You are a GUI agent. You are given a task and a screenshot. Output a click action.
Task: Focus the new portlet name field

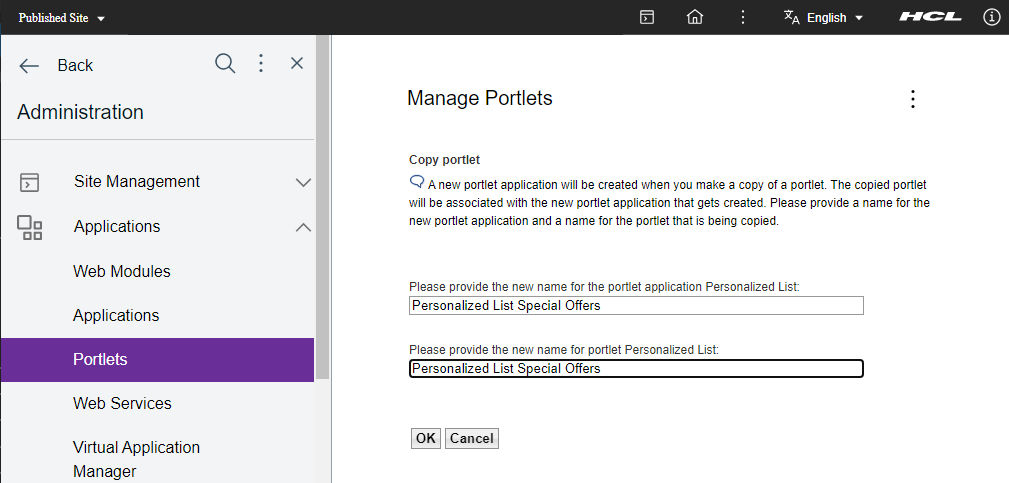636,369
